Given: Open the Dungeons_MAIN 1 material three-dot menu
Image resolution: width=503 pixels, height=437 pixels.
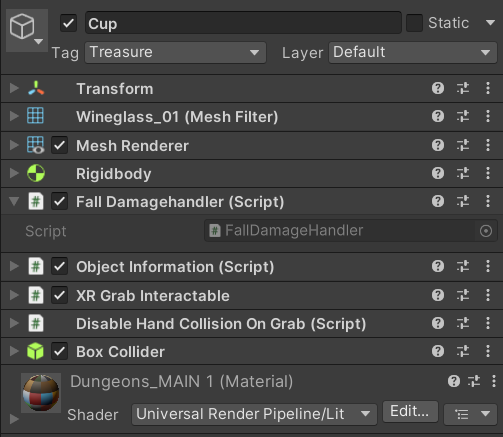Looking at the screenshot, I should click(494, 381).
